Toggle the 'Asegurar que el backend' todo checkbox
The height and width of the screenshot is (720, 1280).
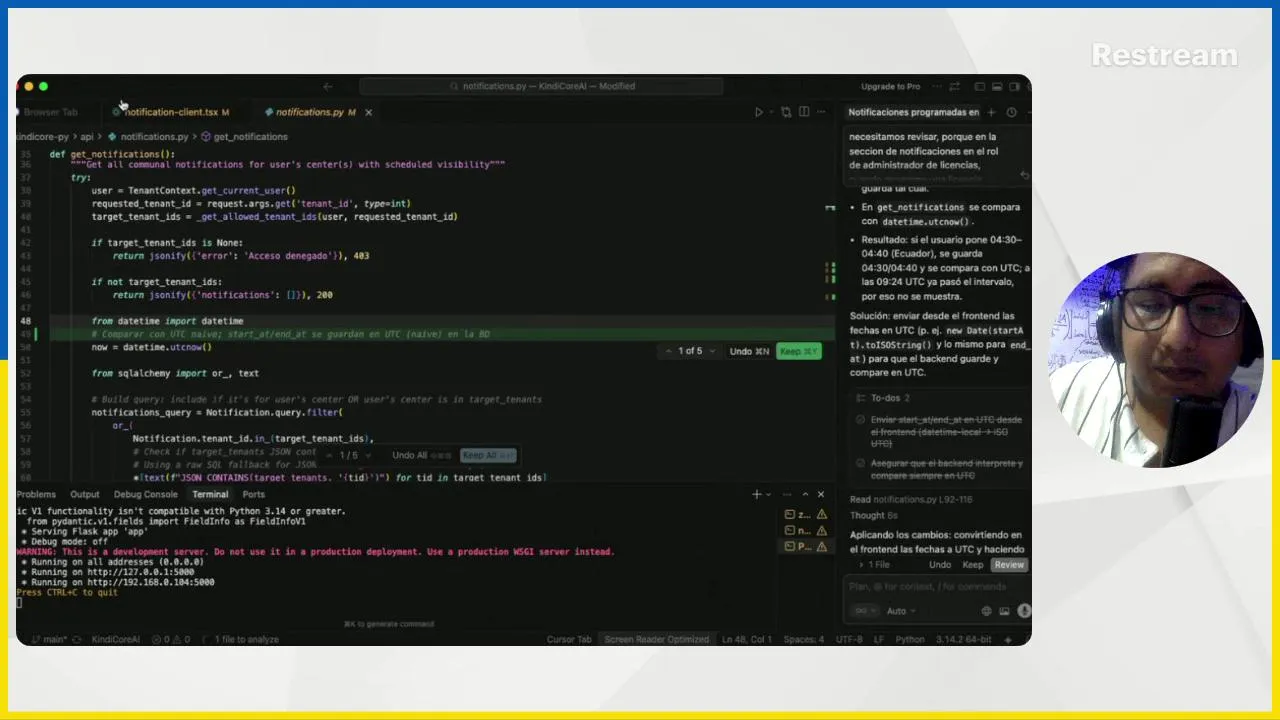click(x=860, y=463)
